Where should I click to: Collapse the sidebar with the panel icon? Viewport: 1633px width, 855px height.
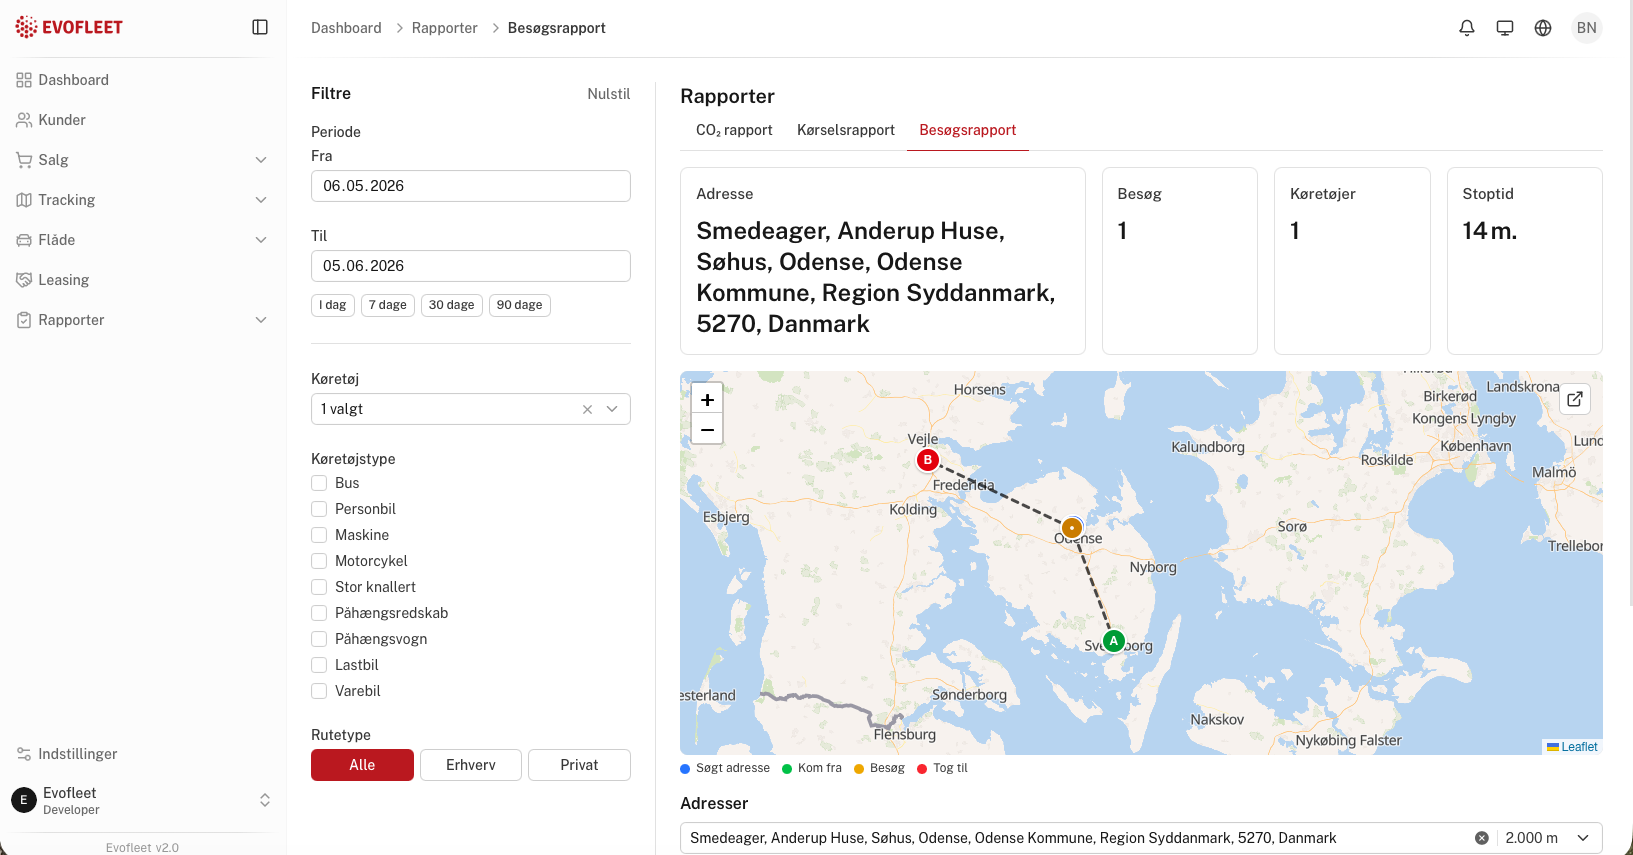(x=260, y=27)
